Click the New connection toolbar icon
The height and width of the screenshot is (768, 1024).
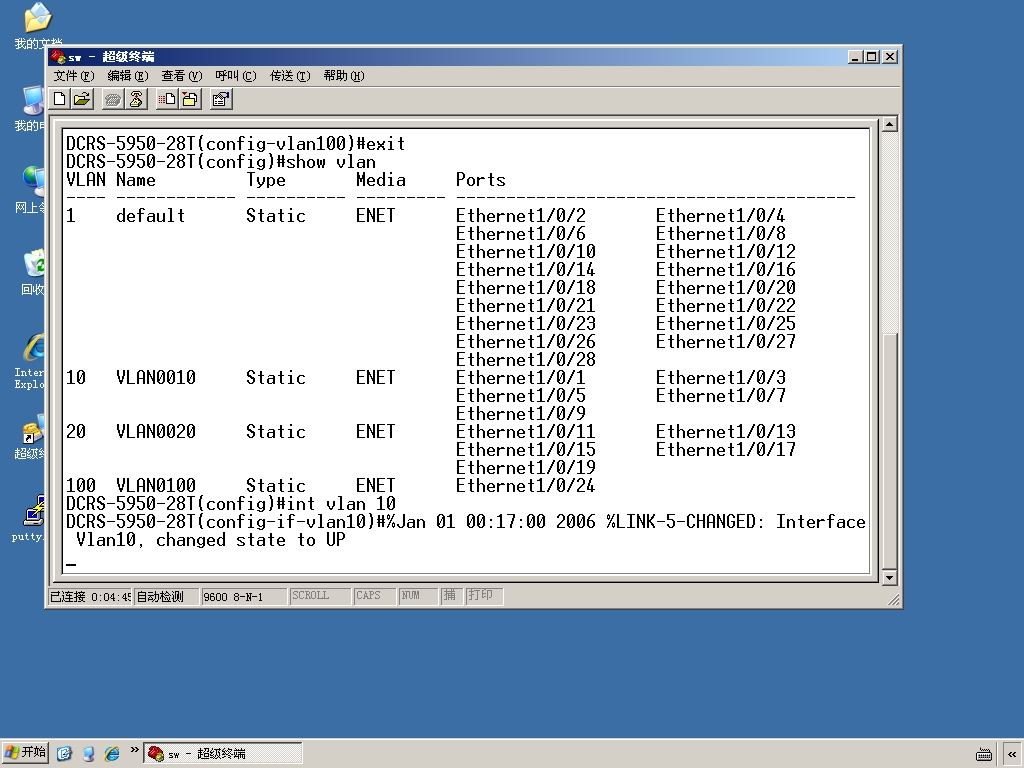[60, 99]
